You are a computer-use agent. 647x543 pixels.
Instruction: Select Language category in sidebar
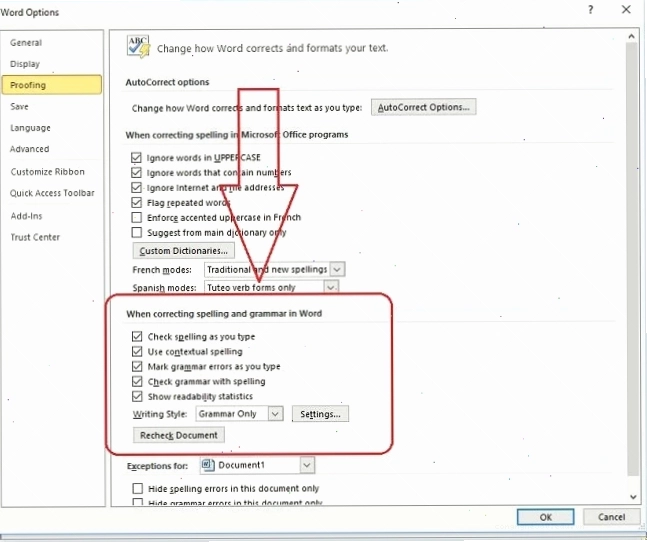[x=30, y=128]
